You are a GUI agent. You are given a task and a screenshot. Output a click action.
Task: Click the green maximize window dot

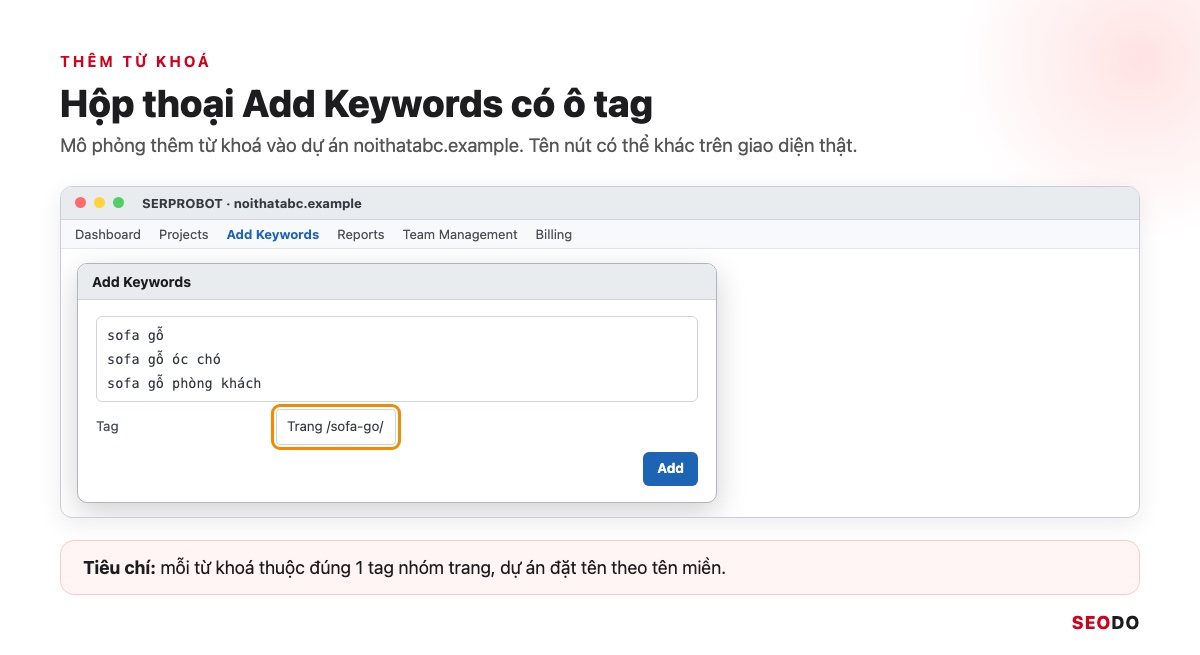point(118,203)
